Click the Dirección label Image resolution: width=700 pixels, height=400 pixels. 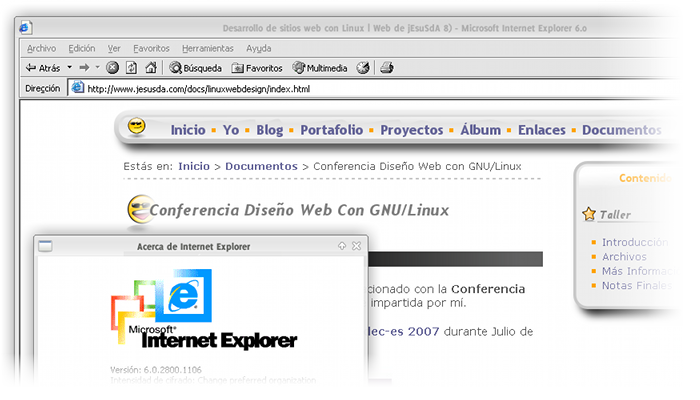(x=42, y=88)
